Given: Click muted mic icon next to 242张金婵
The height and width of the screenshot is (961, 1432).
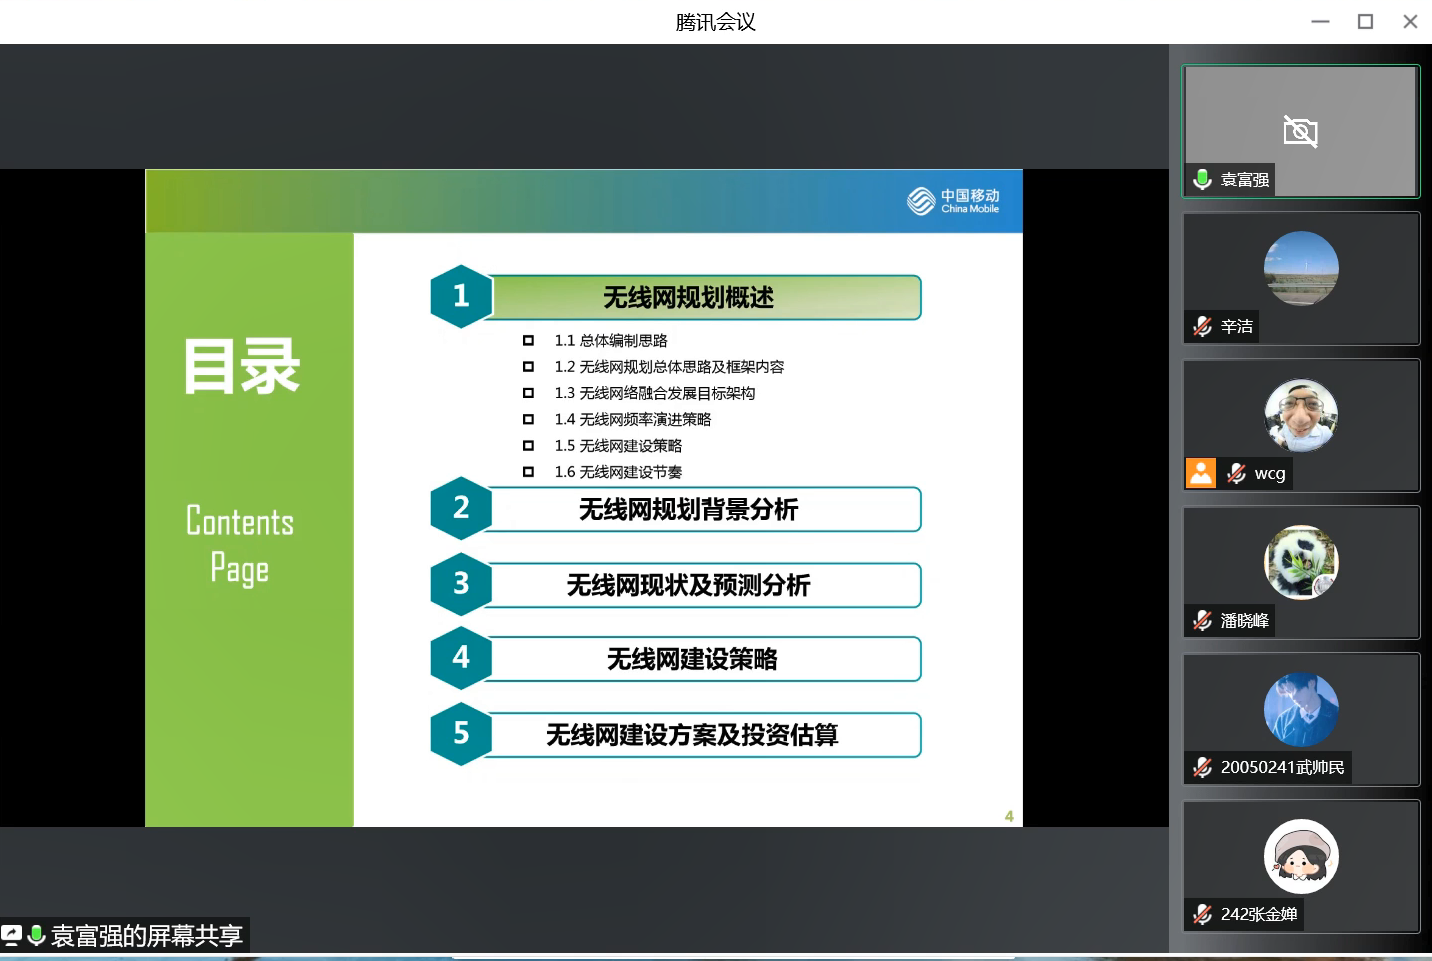Looking at the screenshot, I should click(1202, 914).
